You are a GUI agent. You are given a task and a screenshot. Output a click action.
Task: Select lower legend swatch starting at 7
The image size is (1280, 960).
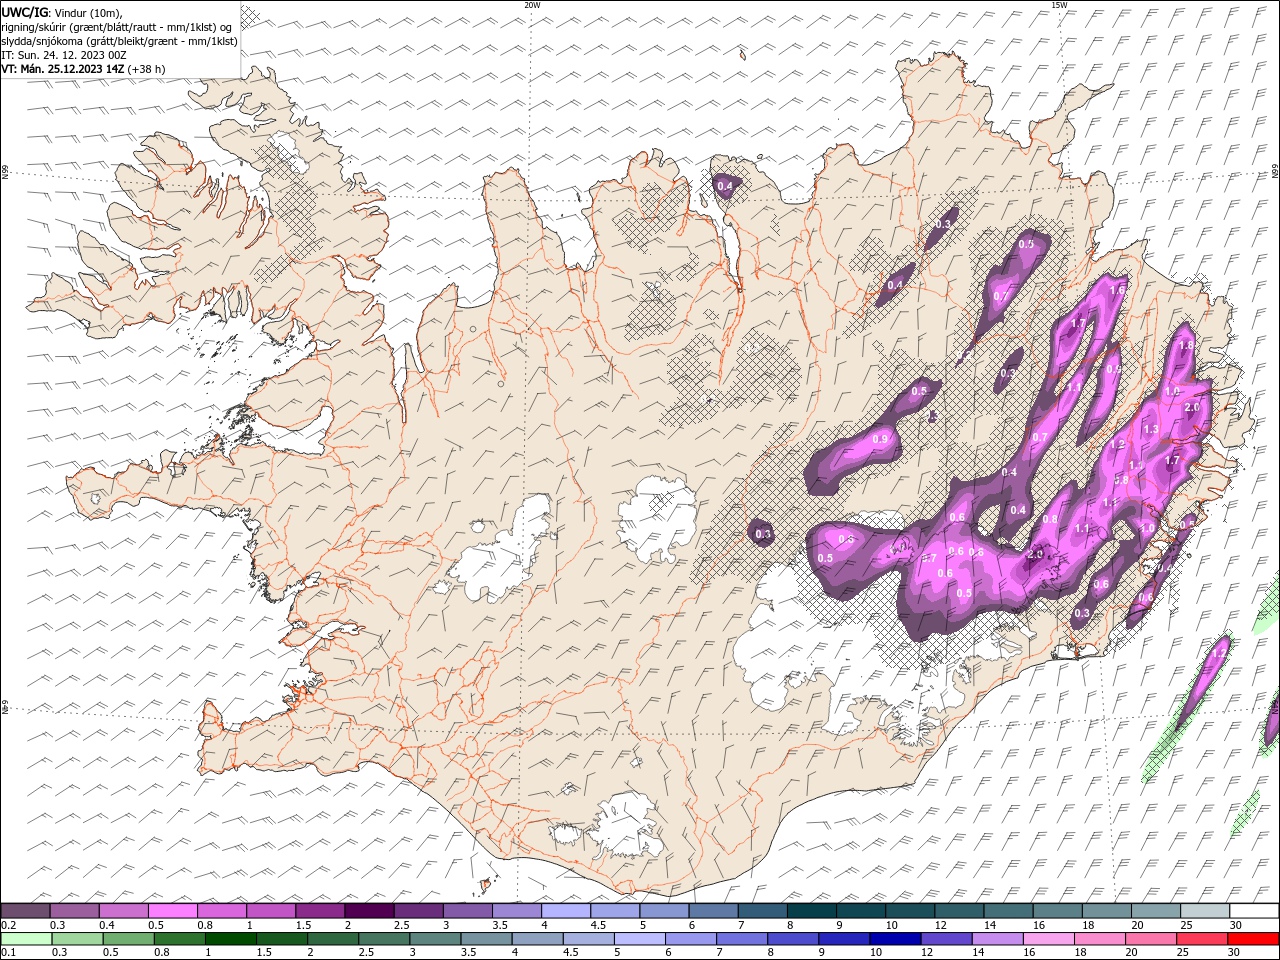(x=742, y=939)
